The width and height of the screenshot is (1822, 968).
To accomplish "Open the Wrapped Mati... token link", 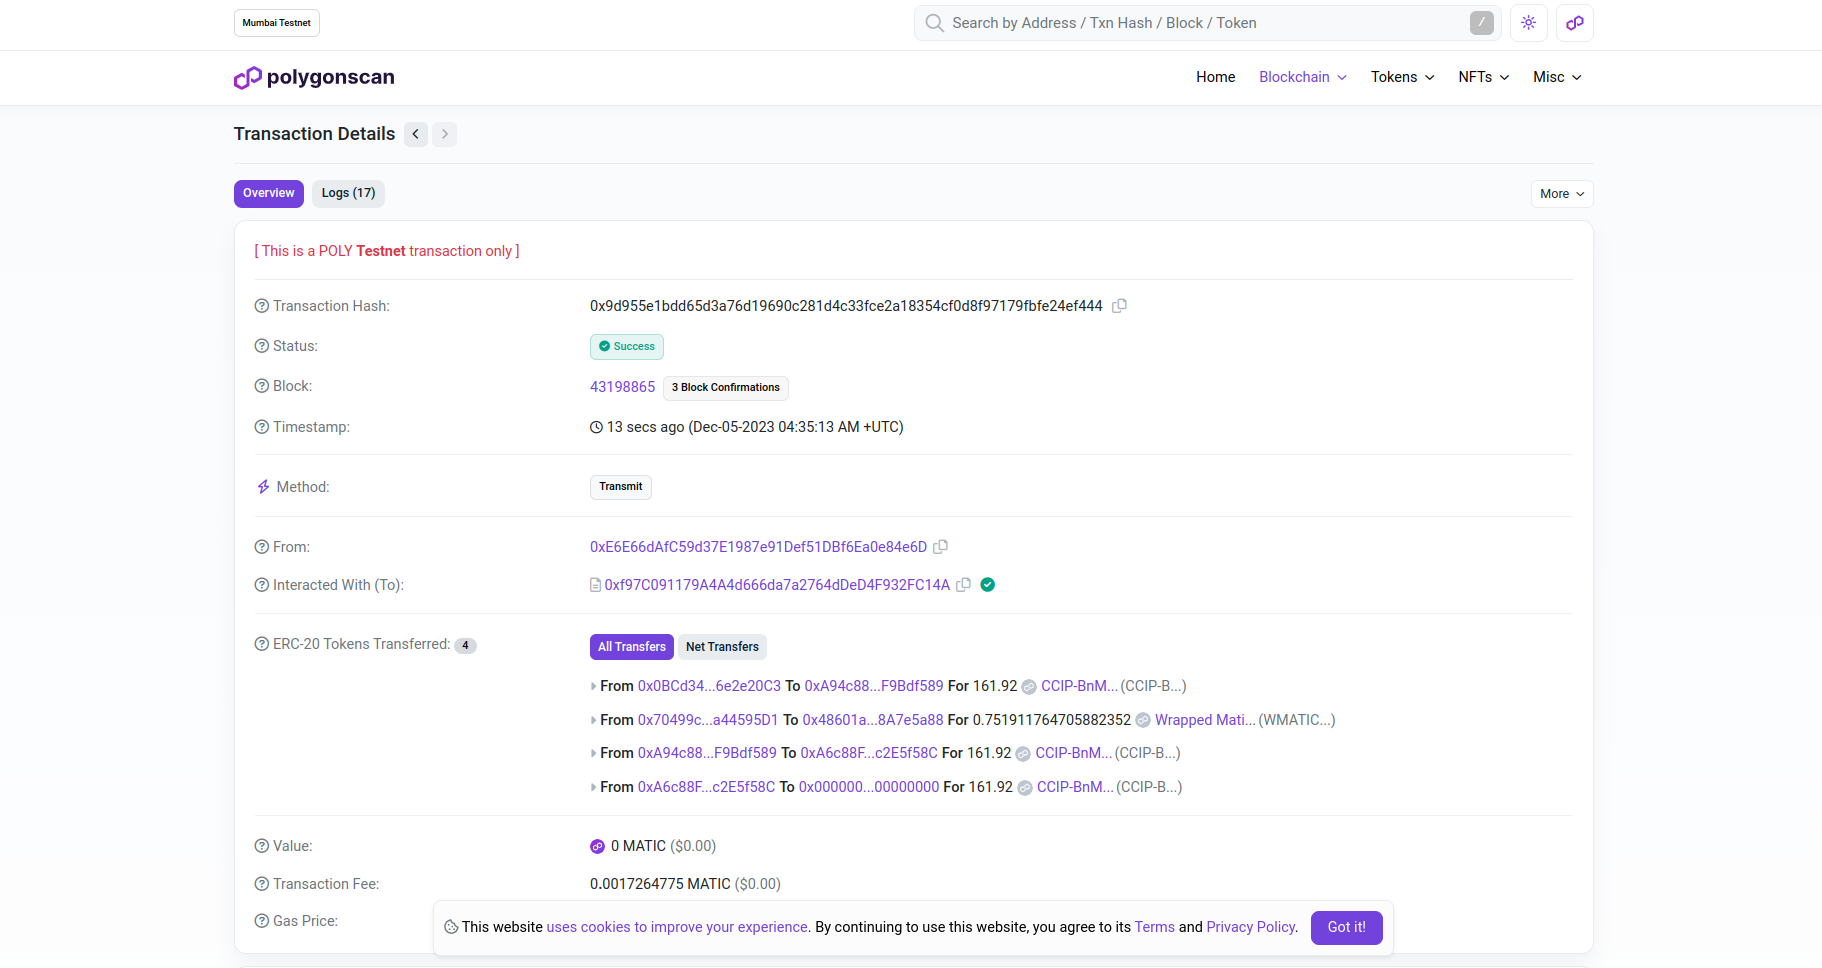I will pyautogui.click(x=1205, y=720).
